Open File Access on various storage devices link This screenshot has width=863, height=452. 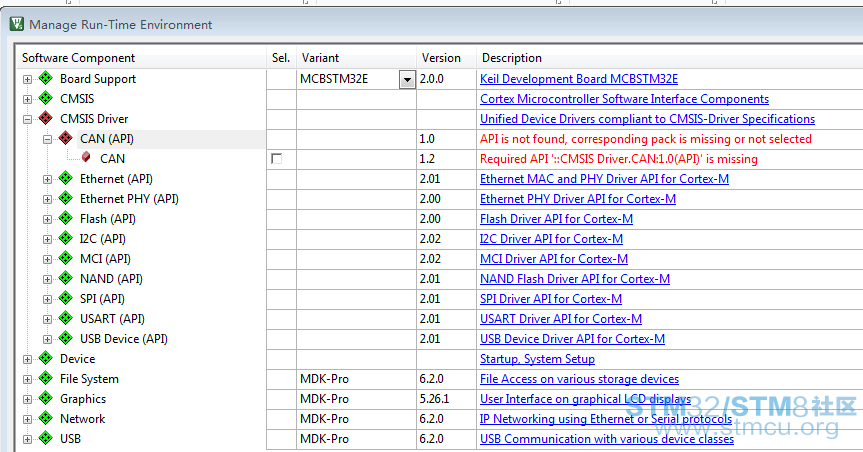[x=580, y=379]
